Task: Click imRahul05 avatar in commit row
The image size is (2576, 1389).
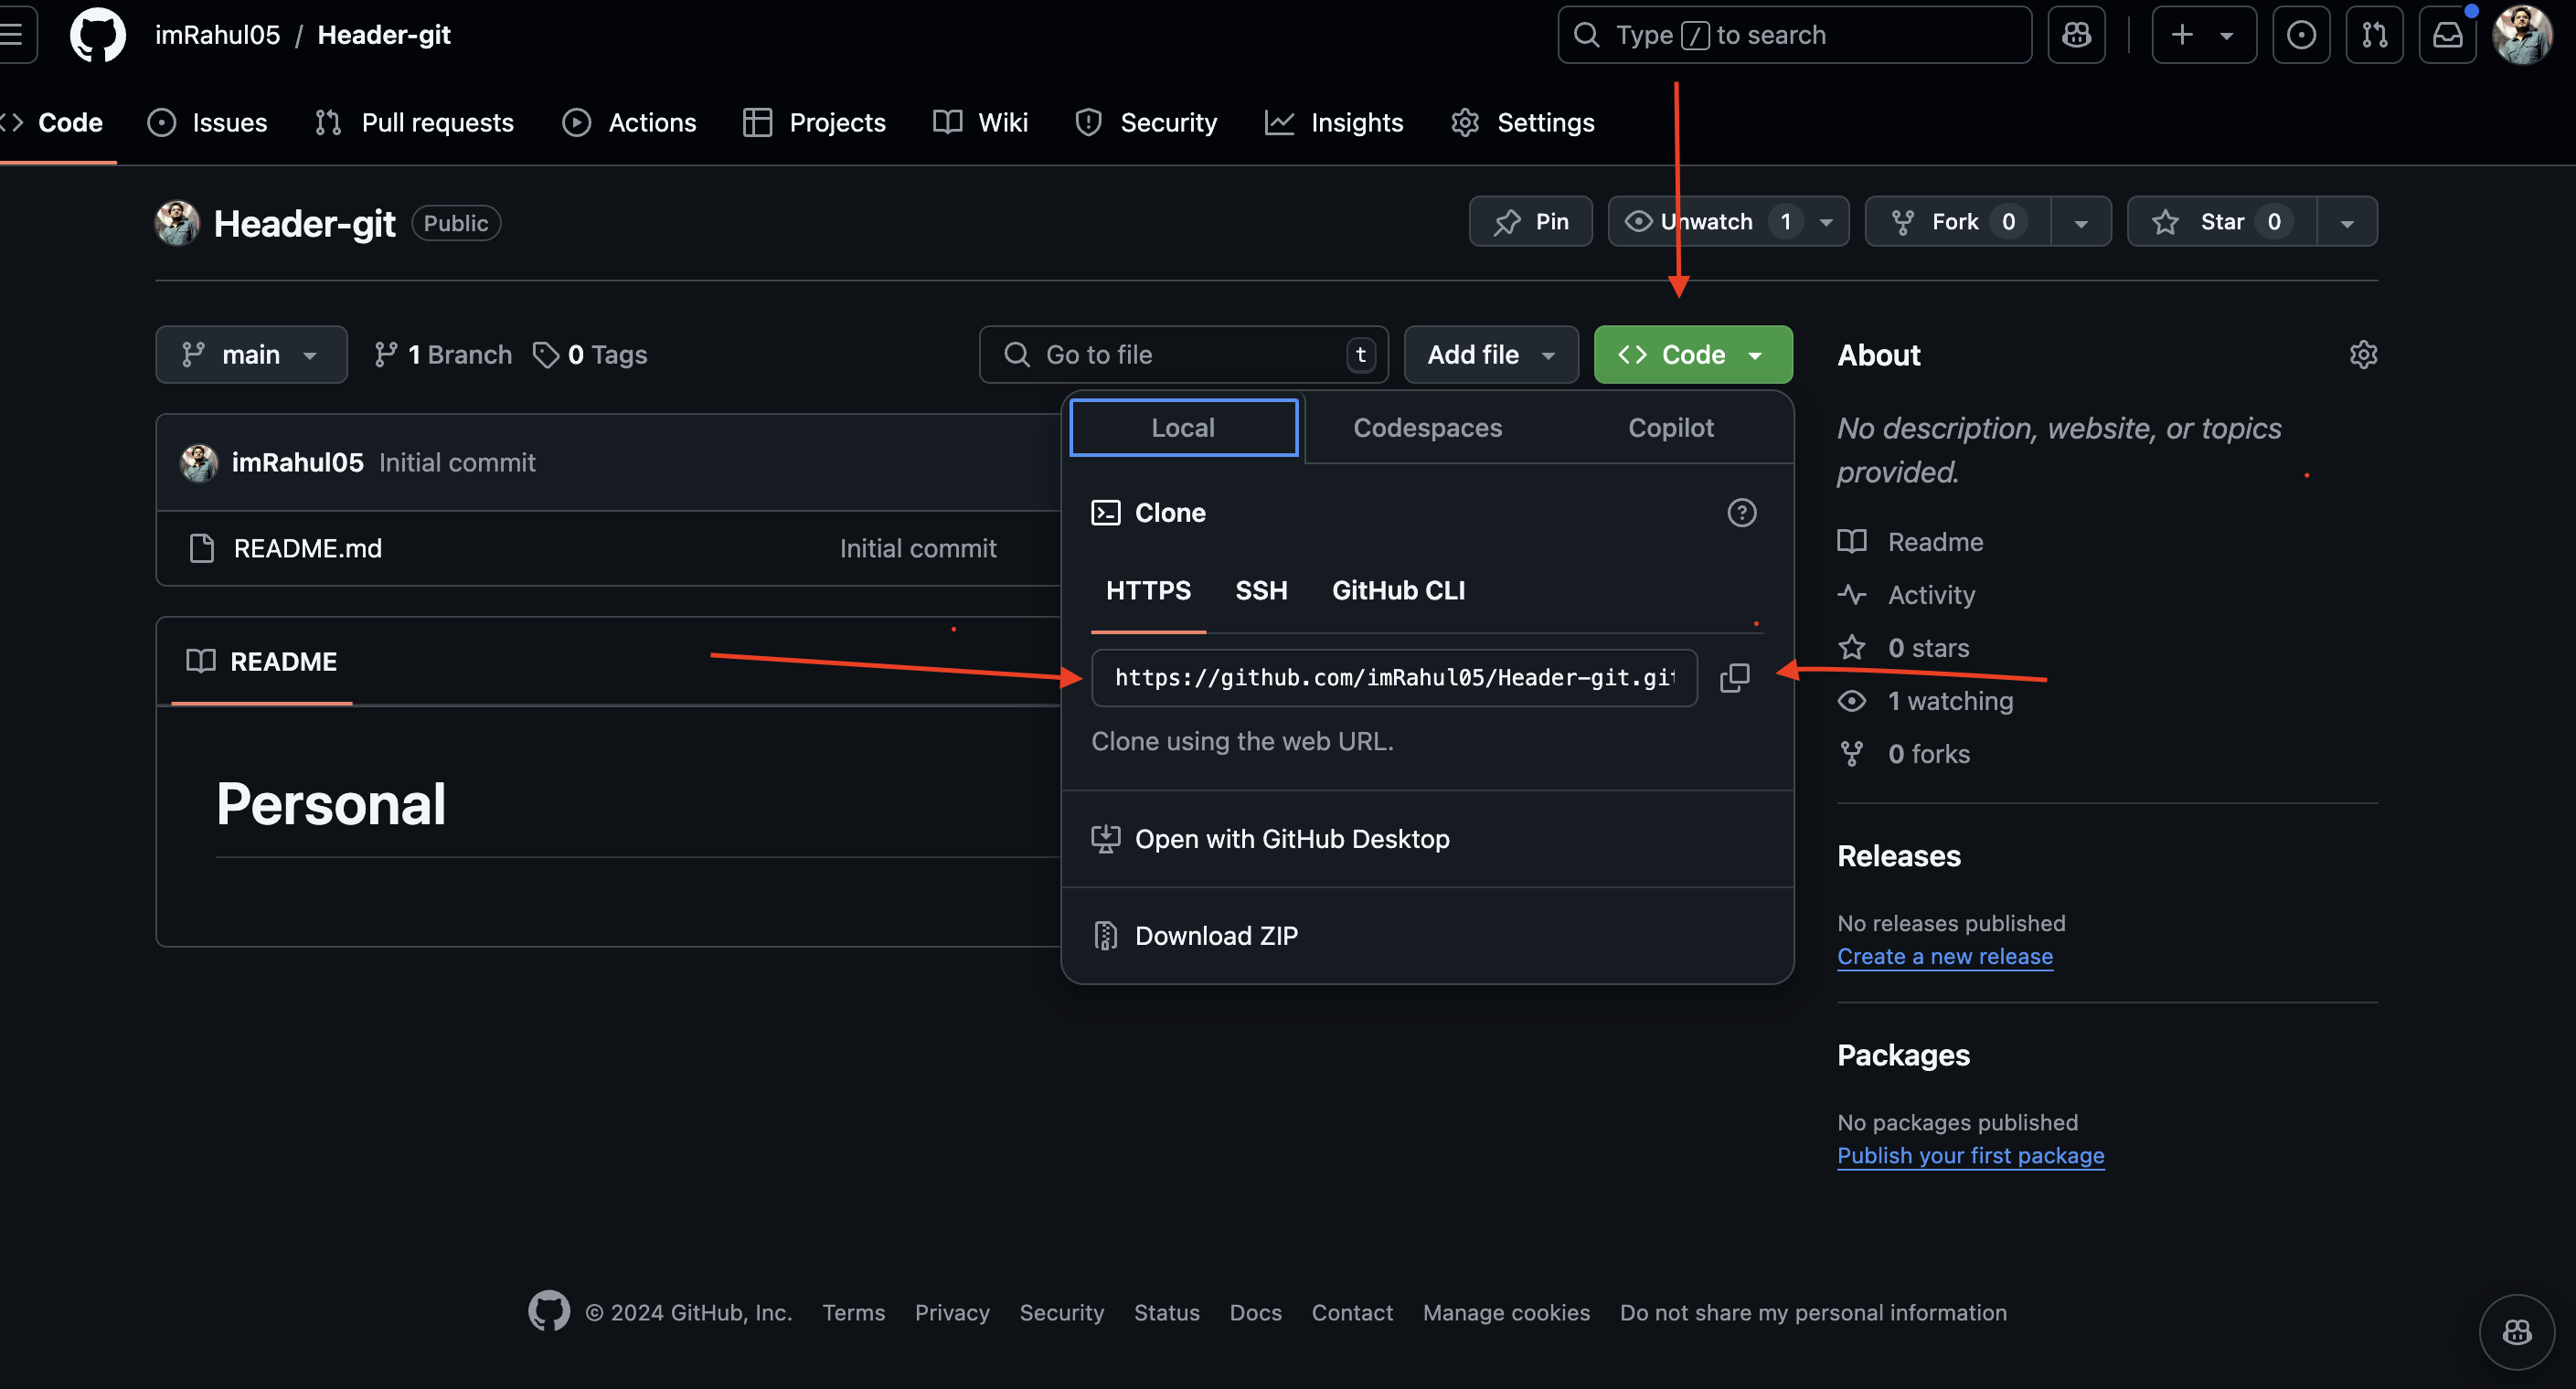Action: [199, 462]
